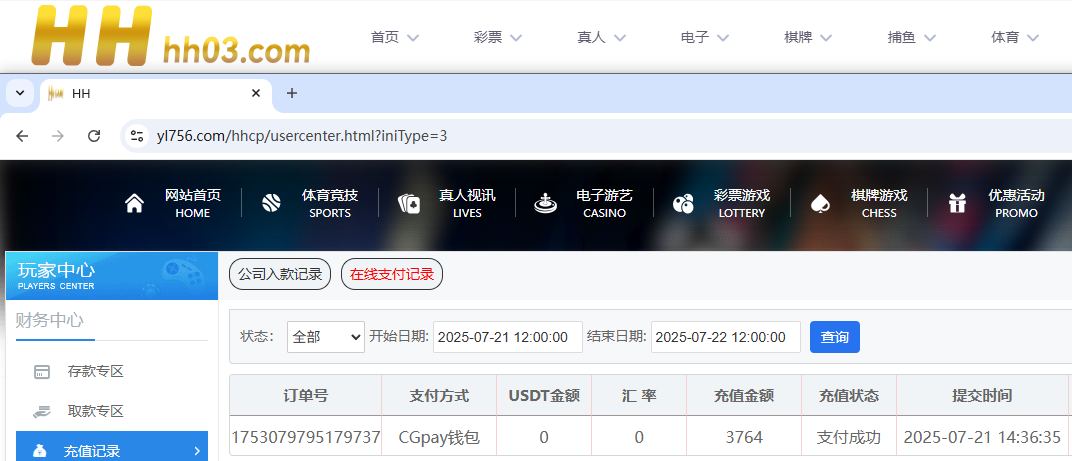Open 存款专区 in the sidebar
1072x461 pixels.
click(95, 371)
